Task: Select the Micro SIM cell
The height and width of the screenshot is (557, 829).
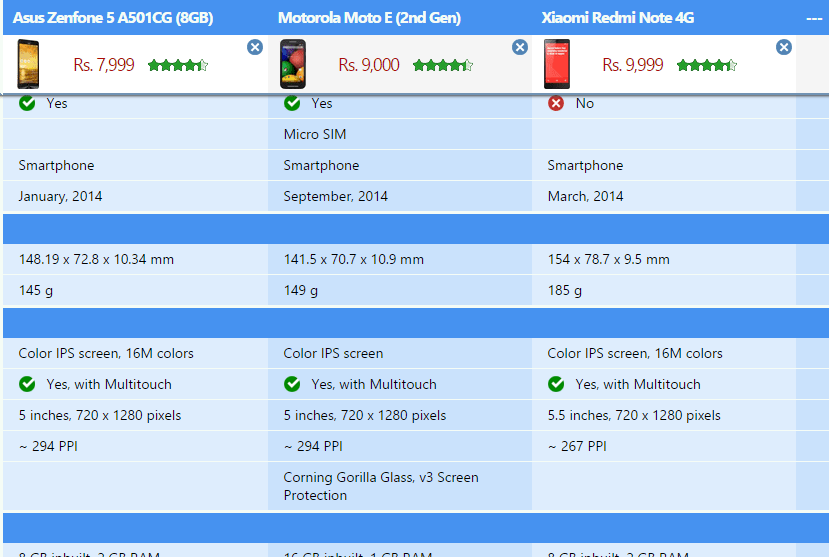Action: pos(400,134)
